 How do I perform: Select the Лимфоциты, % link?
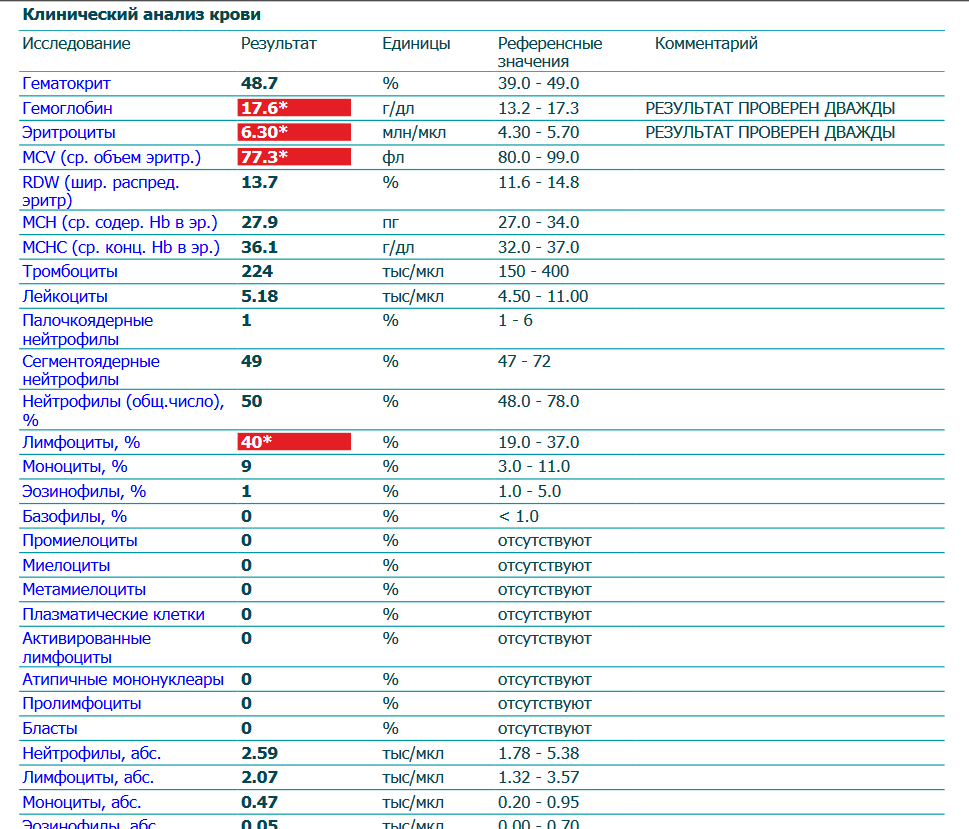[x=81, y=443]
